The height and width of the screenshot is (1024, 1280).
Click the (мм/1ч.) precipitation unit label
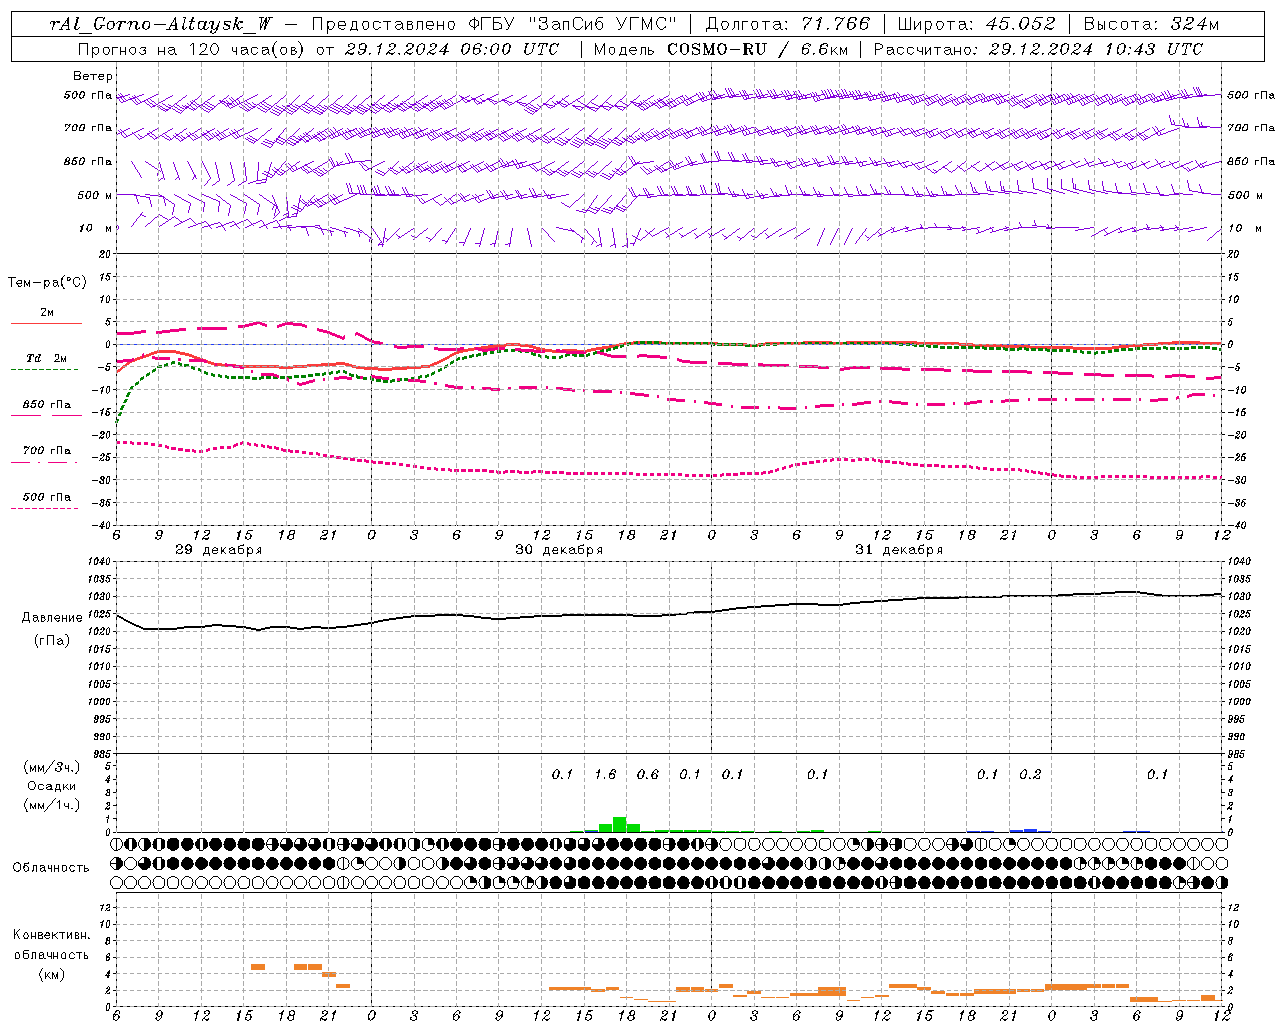tap(52, 805)
